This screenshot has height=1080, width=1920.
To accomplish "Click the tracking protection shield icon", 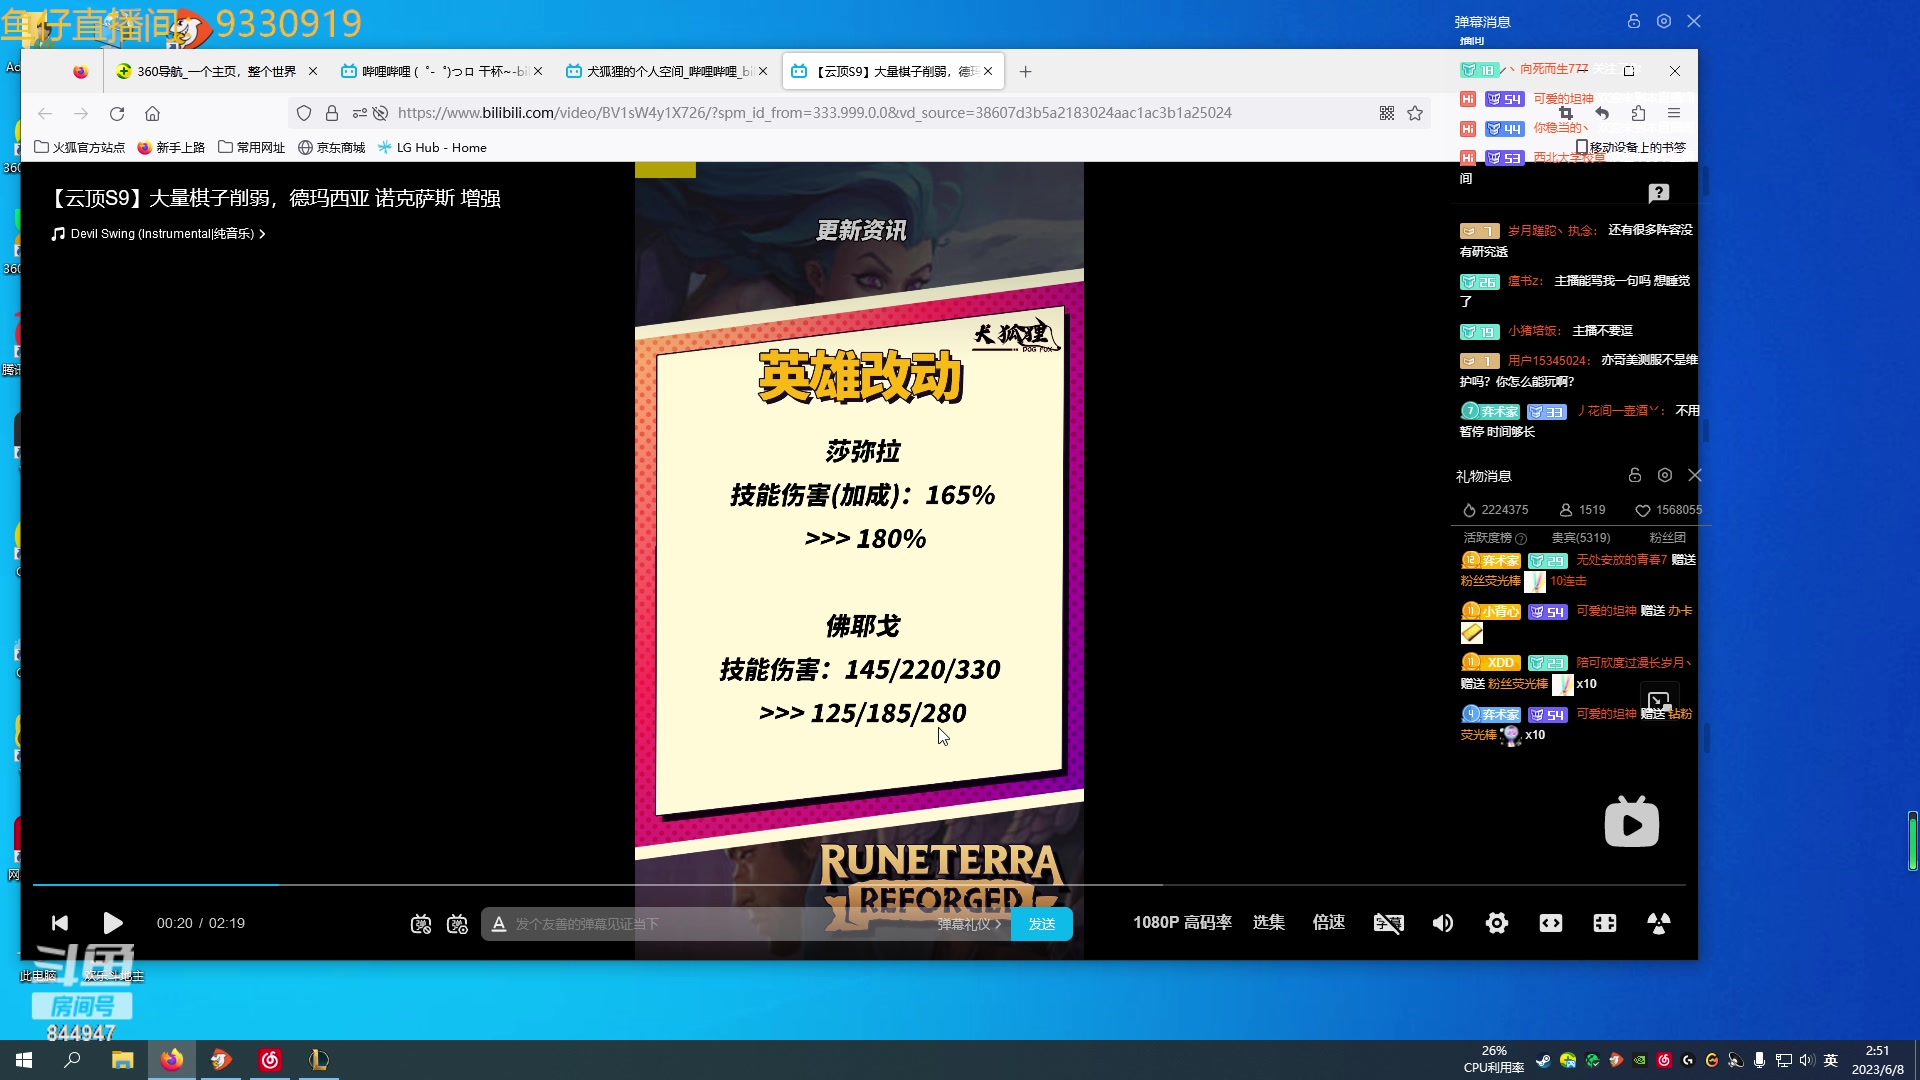I will tap(304, 113).
